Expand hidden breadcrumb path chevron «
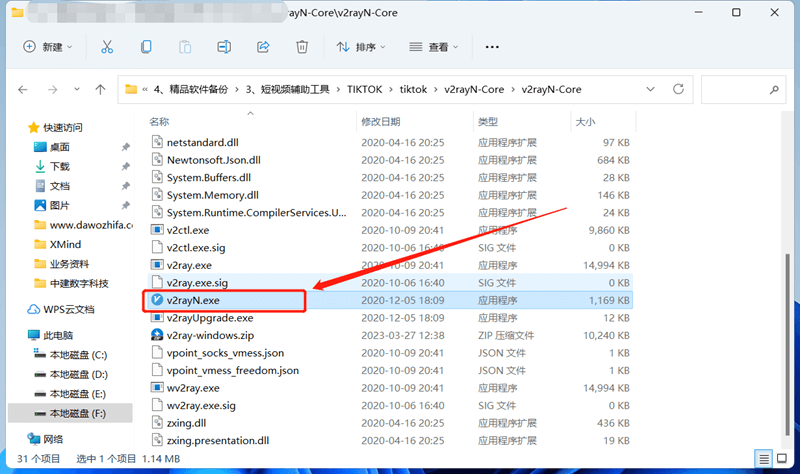 tap(145, 89)
